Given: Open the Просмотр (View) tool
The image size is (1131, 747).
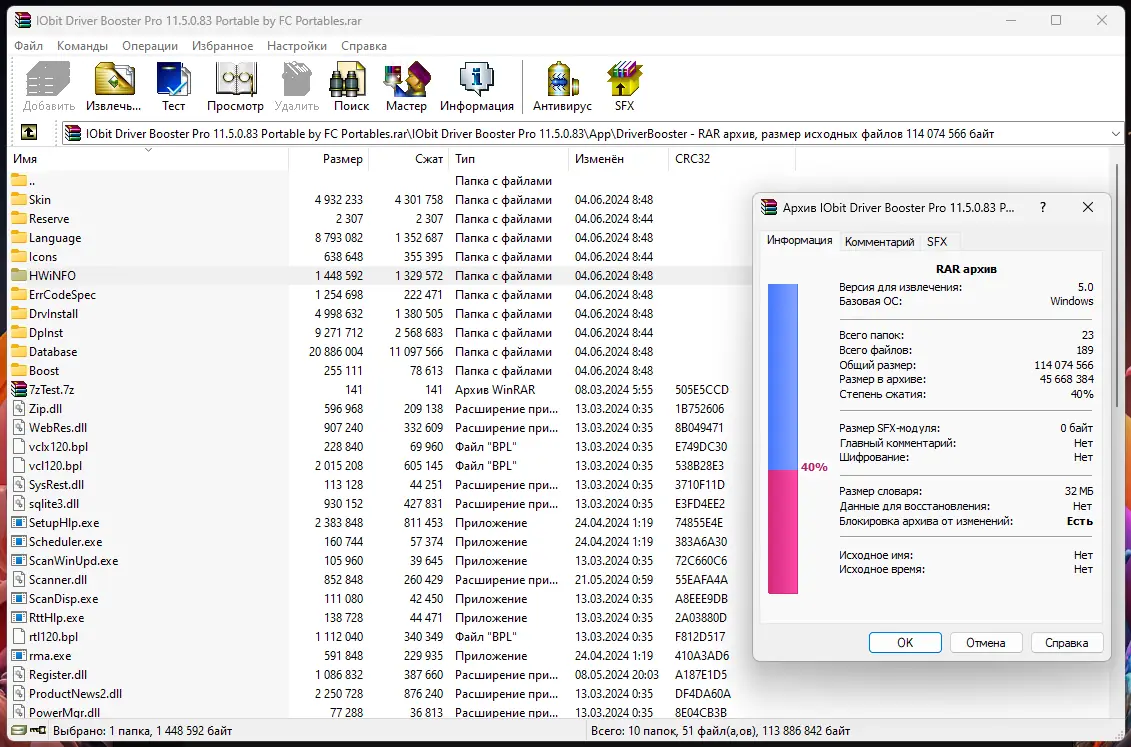Looking at the screenshot, I should pyautogui.click(x=235, y=87).
